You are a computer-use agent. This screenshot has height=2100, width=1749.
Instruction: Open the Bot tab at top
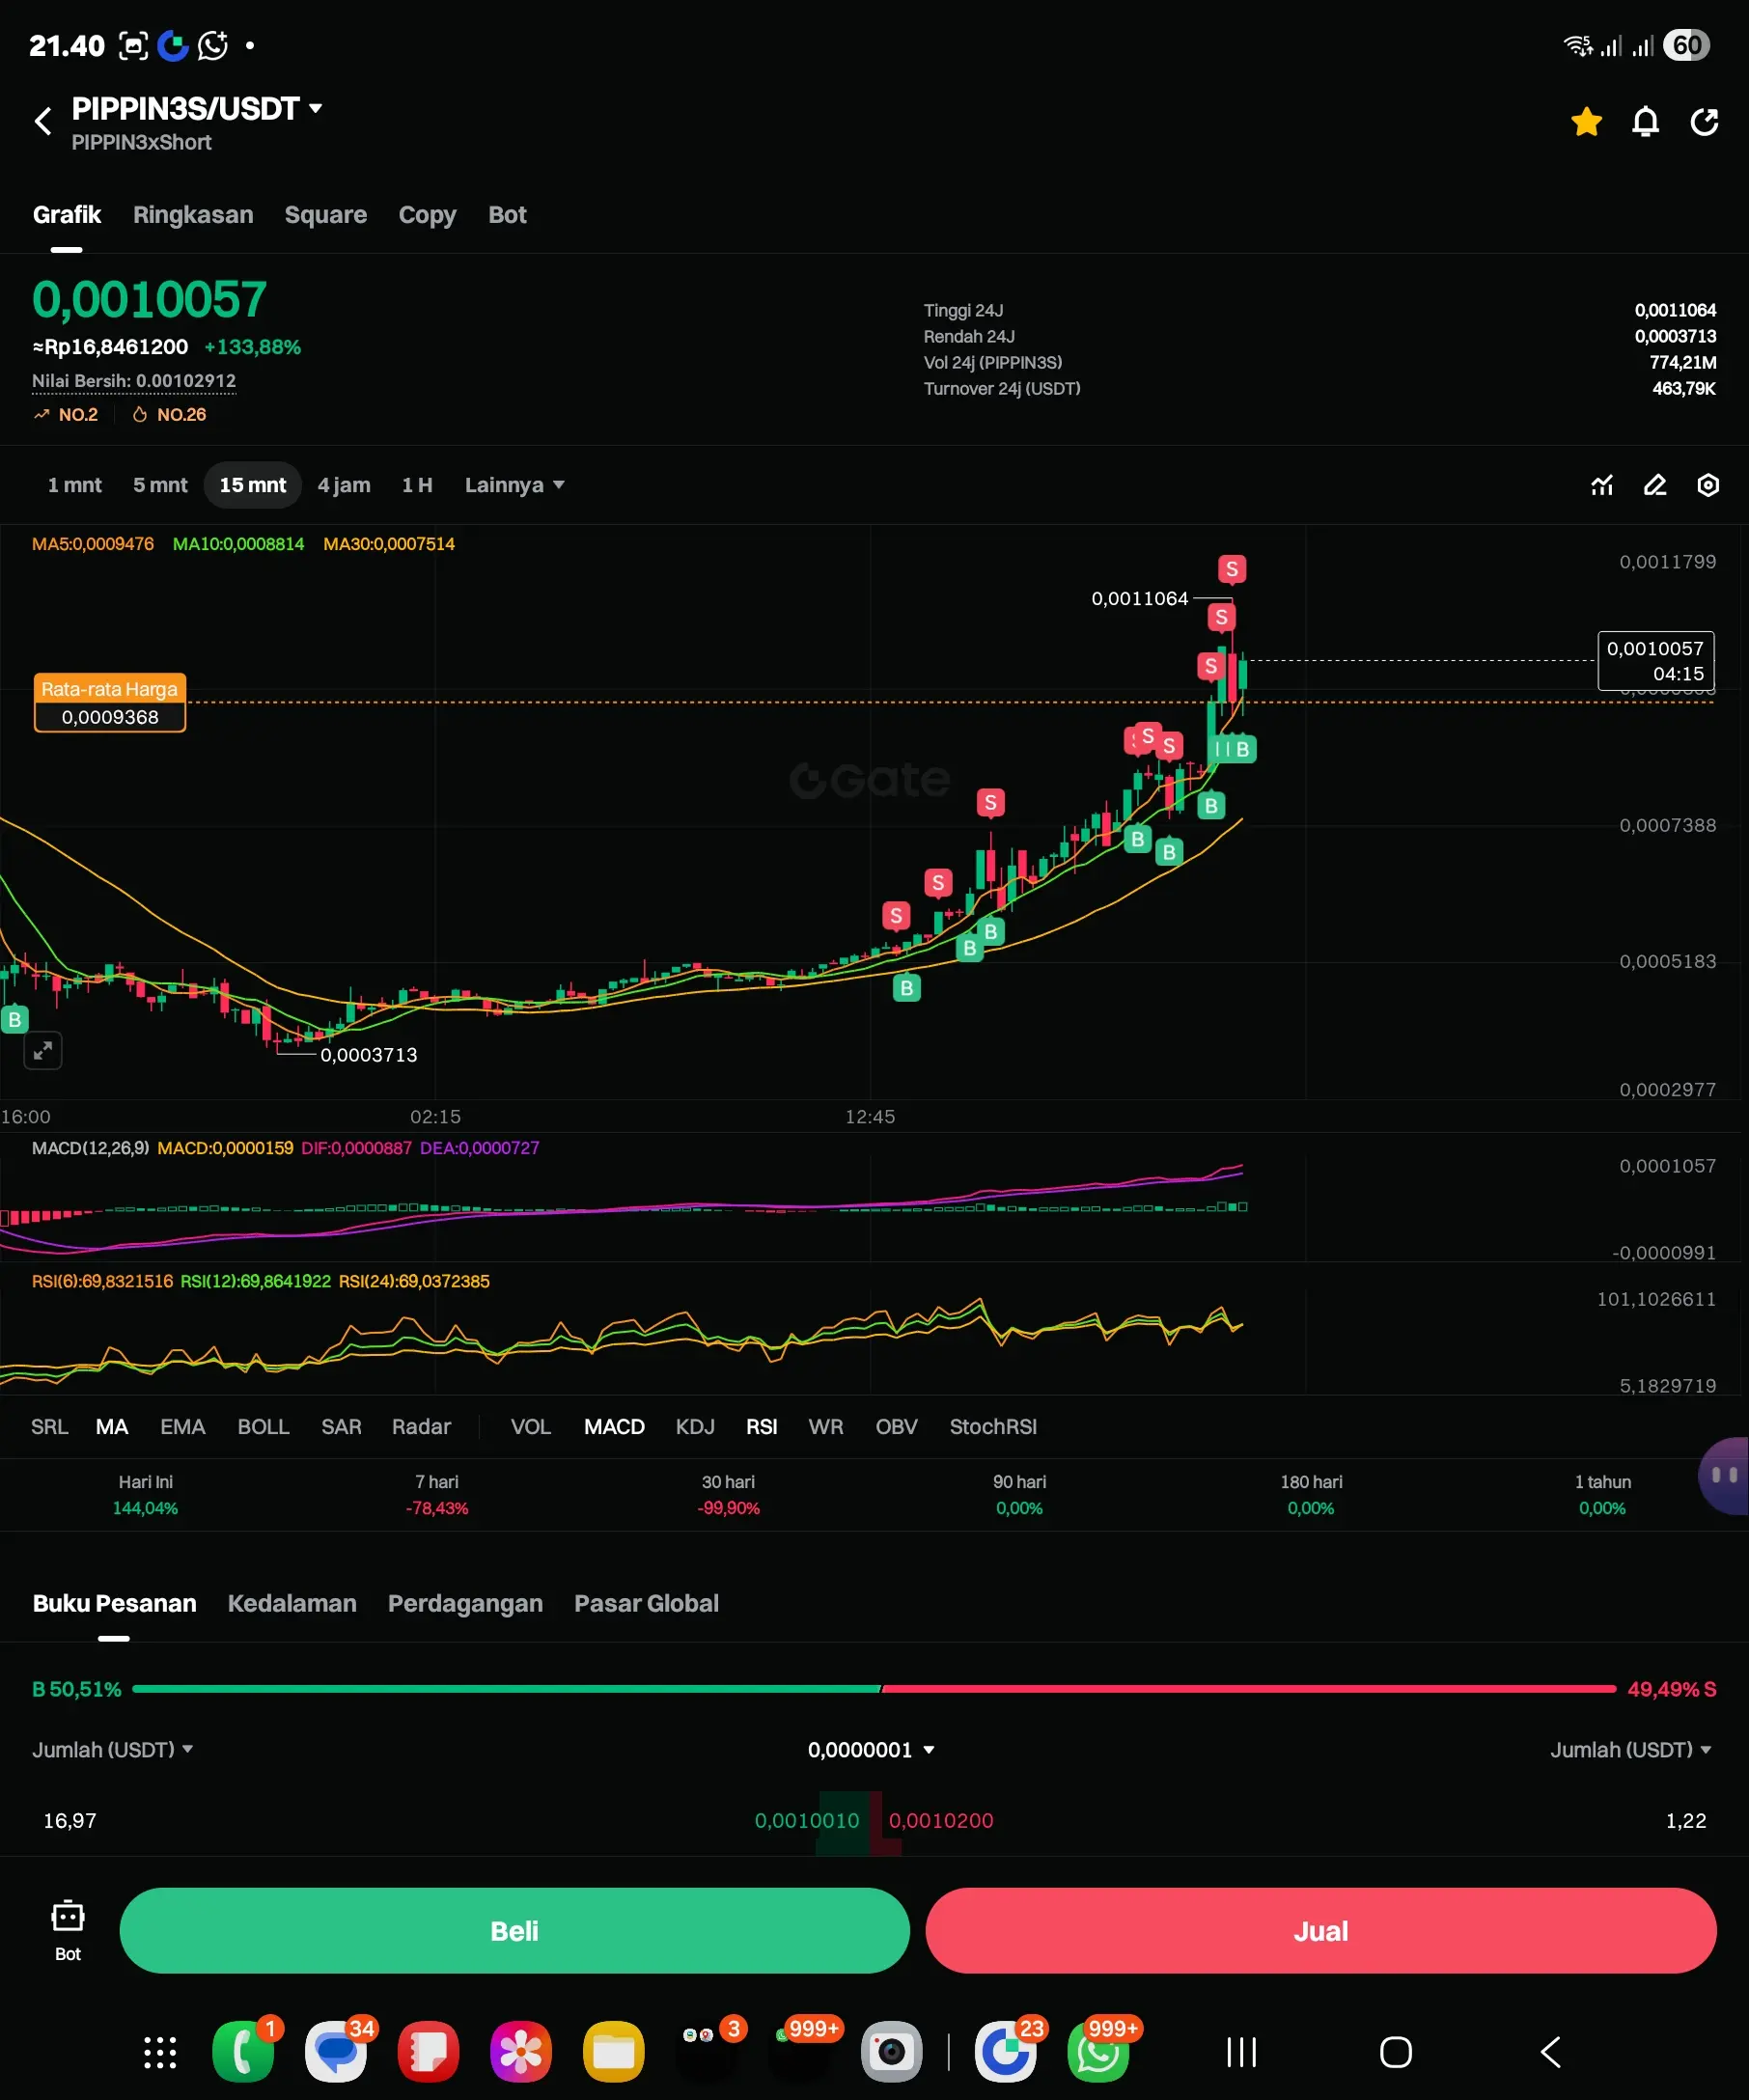[x=507, y=215]
